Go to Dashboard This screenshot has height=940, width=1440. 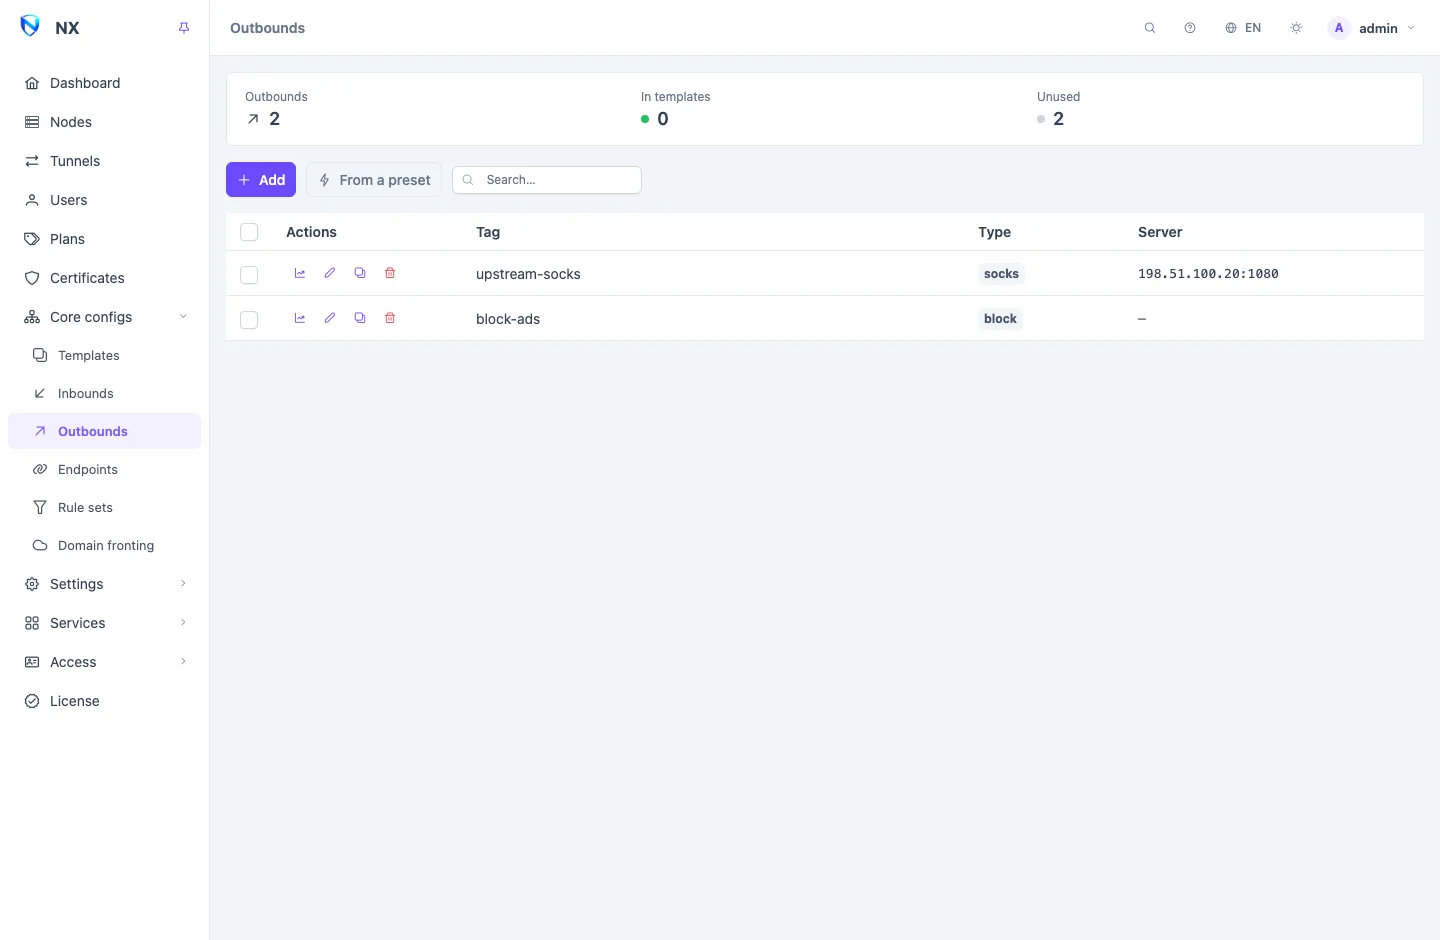point(104,83)
